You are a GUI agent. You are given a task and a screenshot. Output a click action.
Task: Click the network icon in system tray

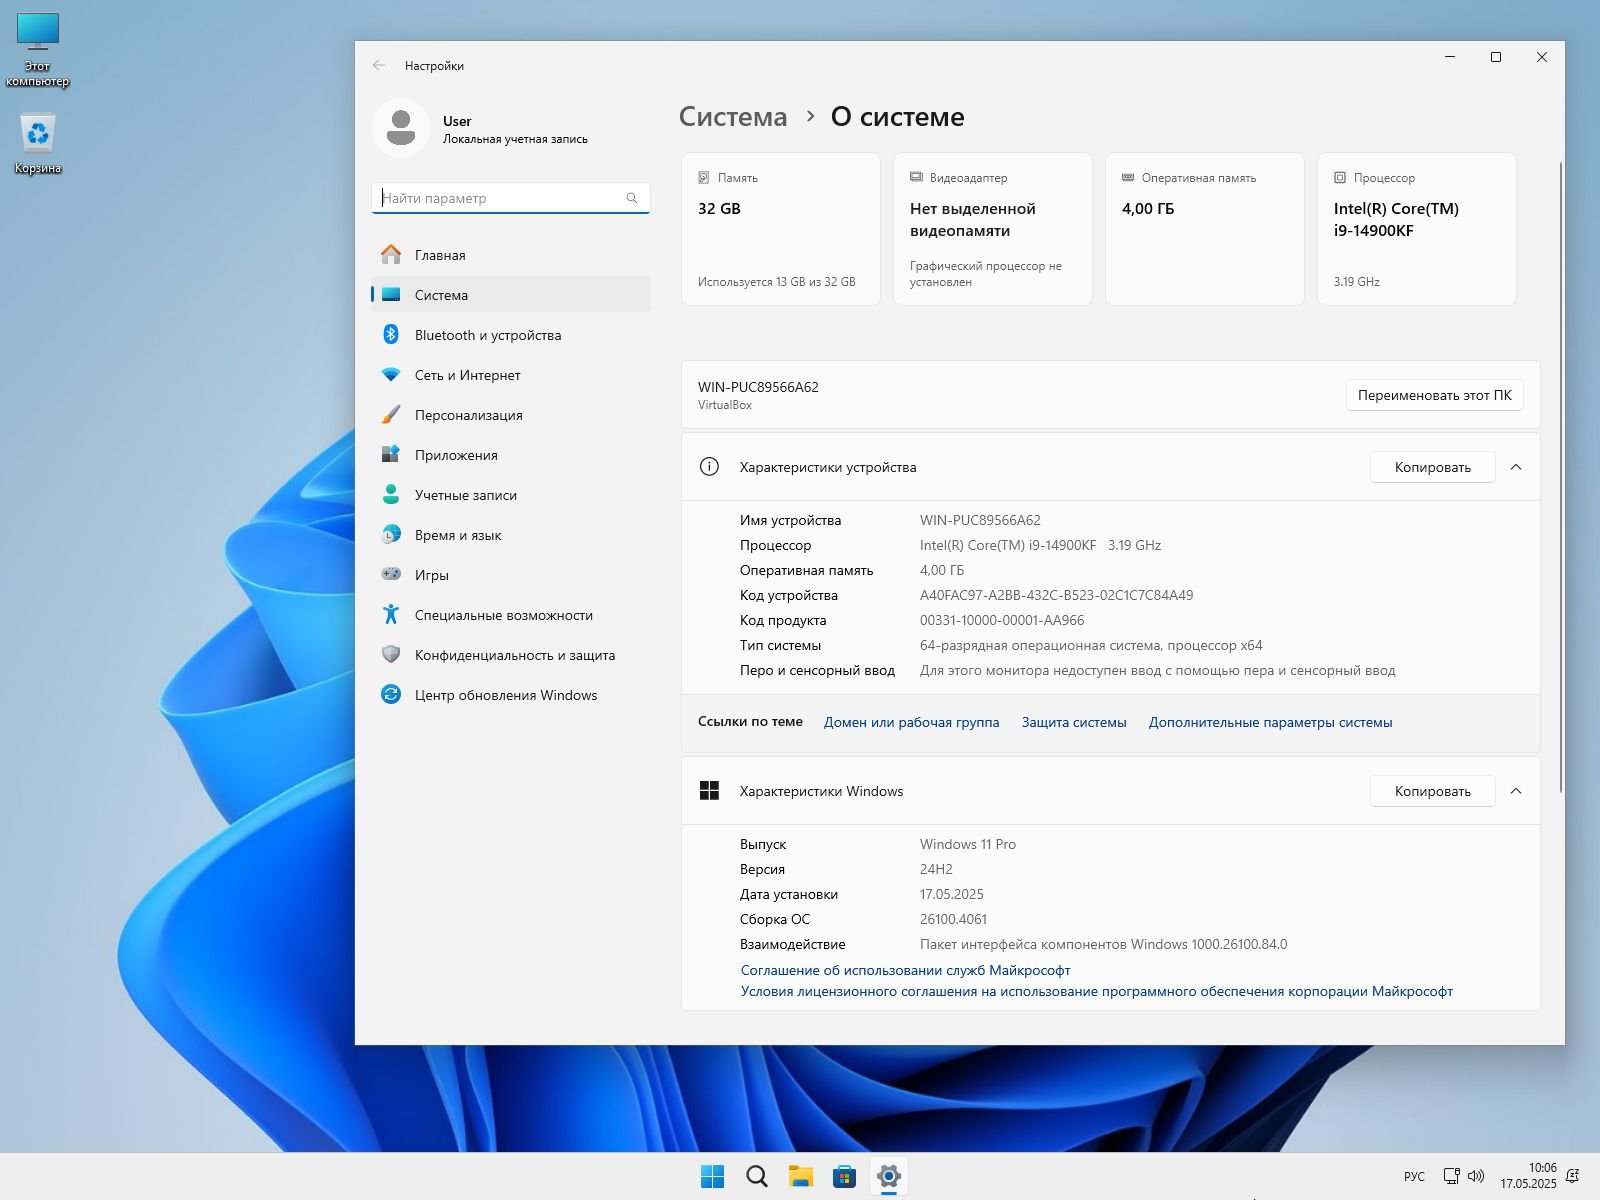1451,1176
